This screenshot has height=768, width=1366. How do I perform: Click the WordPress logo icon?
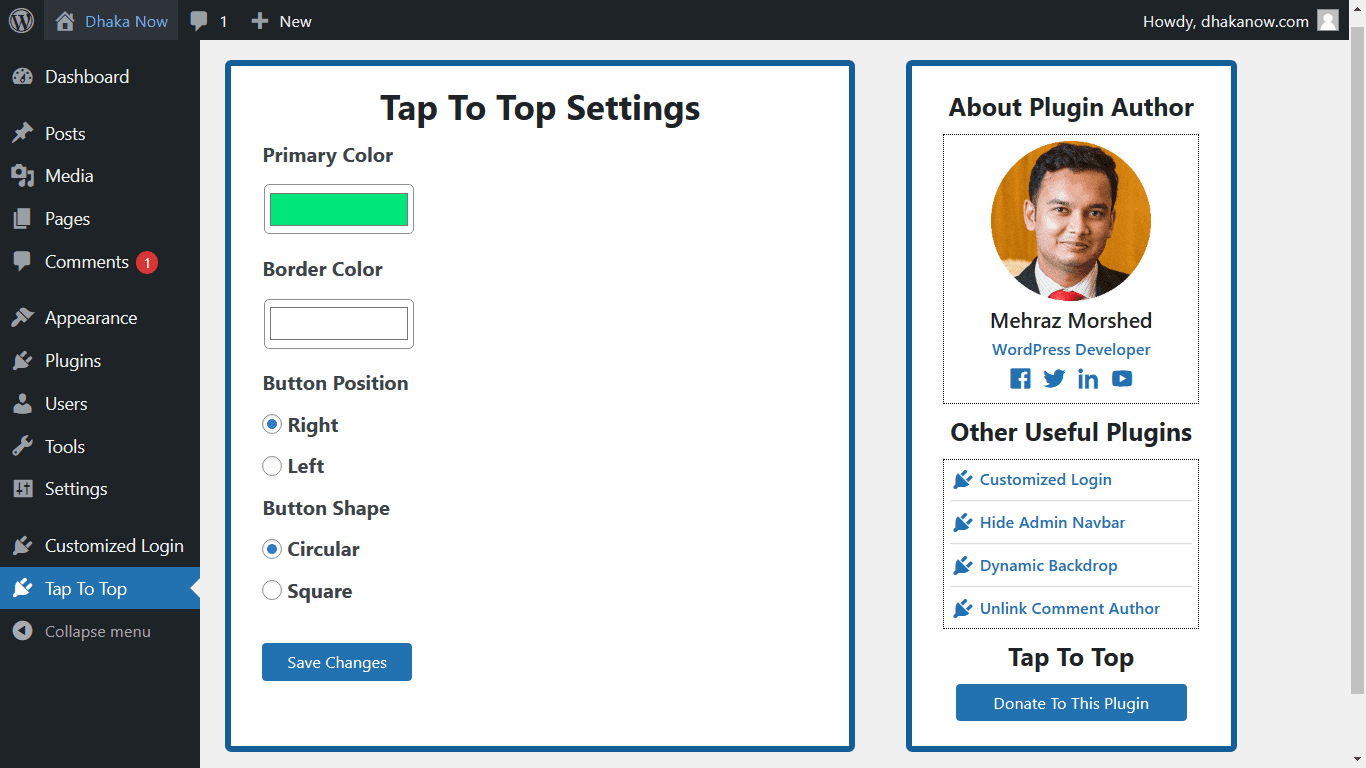click(21, 20)
